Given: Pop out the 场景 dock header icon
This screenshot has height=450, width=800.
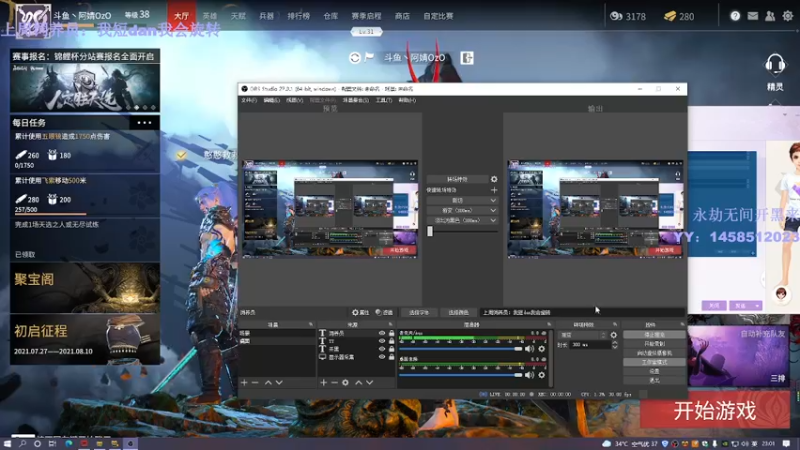Looking at the screenshot, I should tap(311, 324).
